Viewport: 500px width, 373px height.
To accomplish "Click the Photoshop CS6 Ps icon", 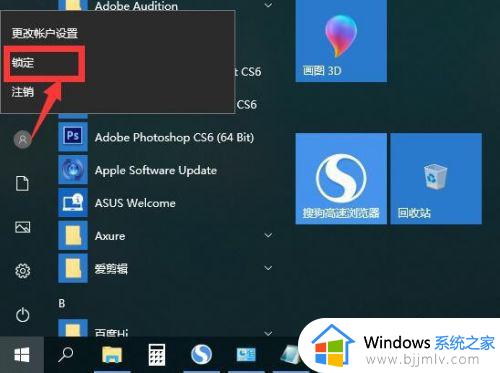I will pyautogui.click(x=73, y=136).
